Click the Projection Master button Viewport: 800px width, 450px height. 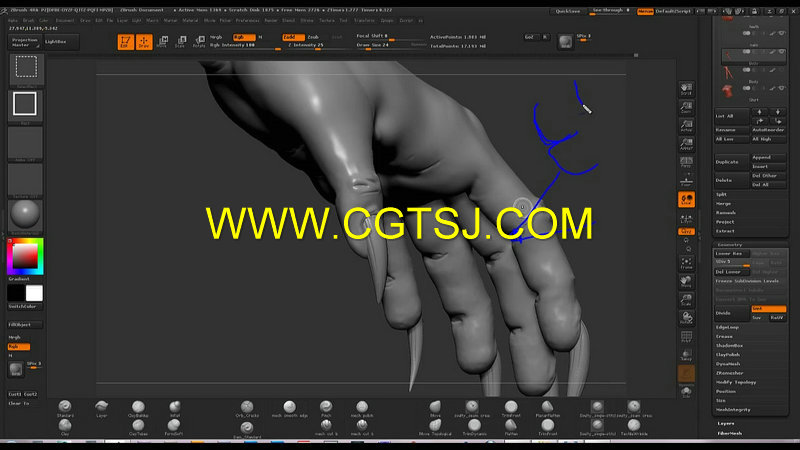24,42
